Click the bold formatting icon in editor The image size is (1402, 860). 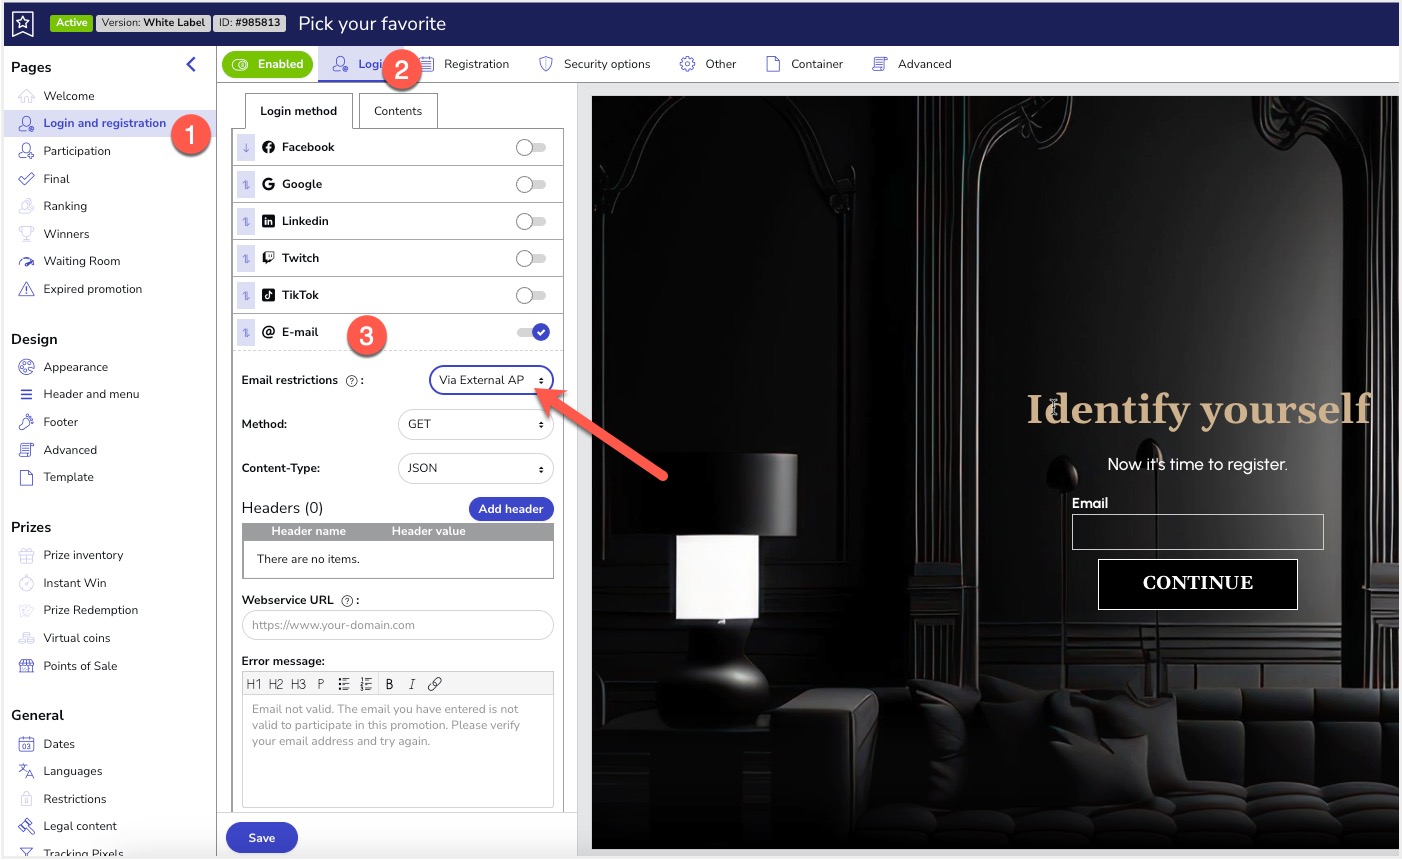389,684
